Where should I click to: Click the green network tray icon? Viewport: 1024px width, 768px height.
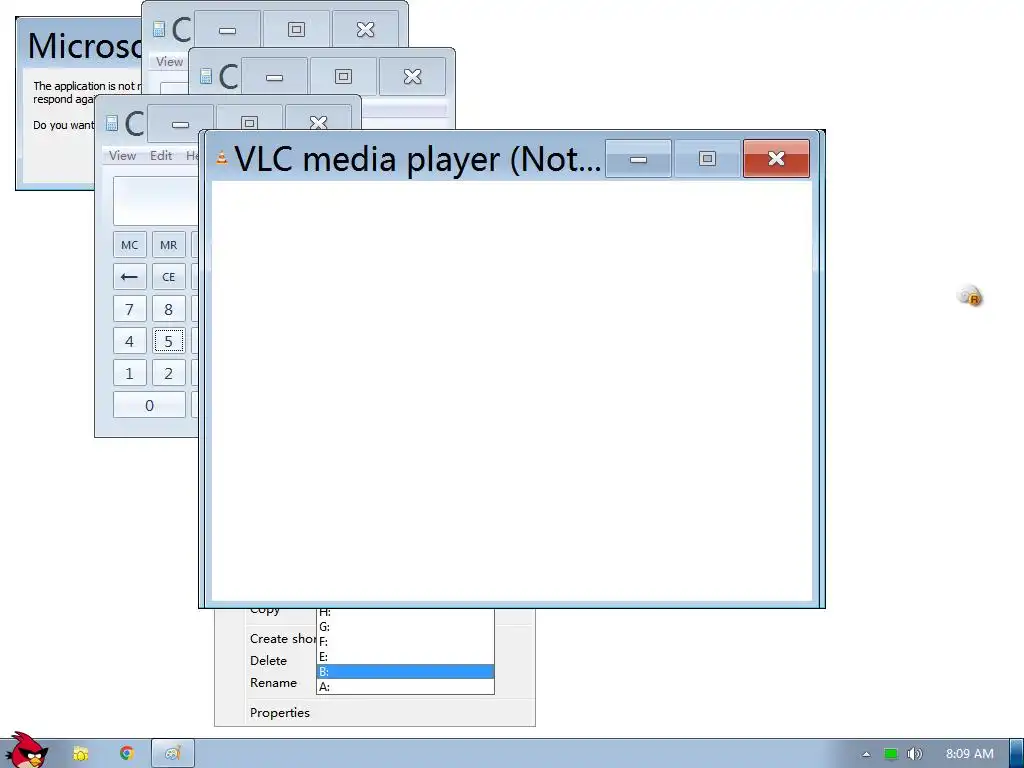click(x=891, y=754)
